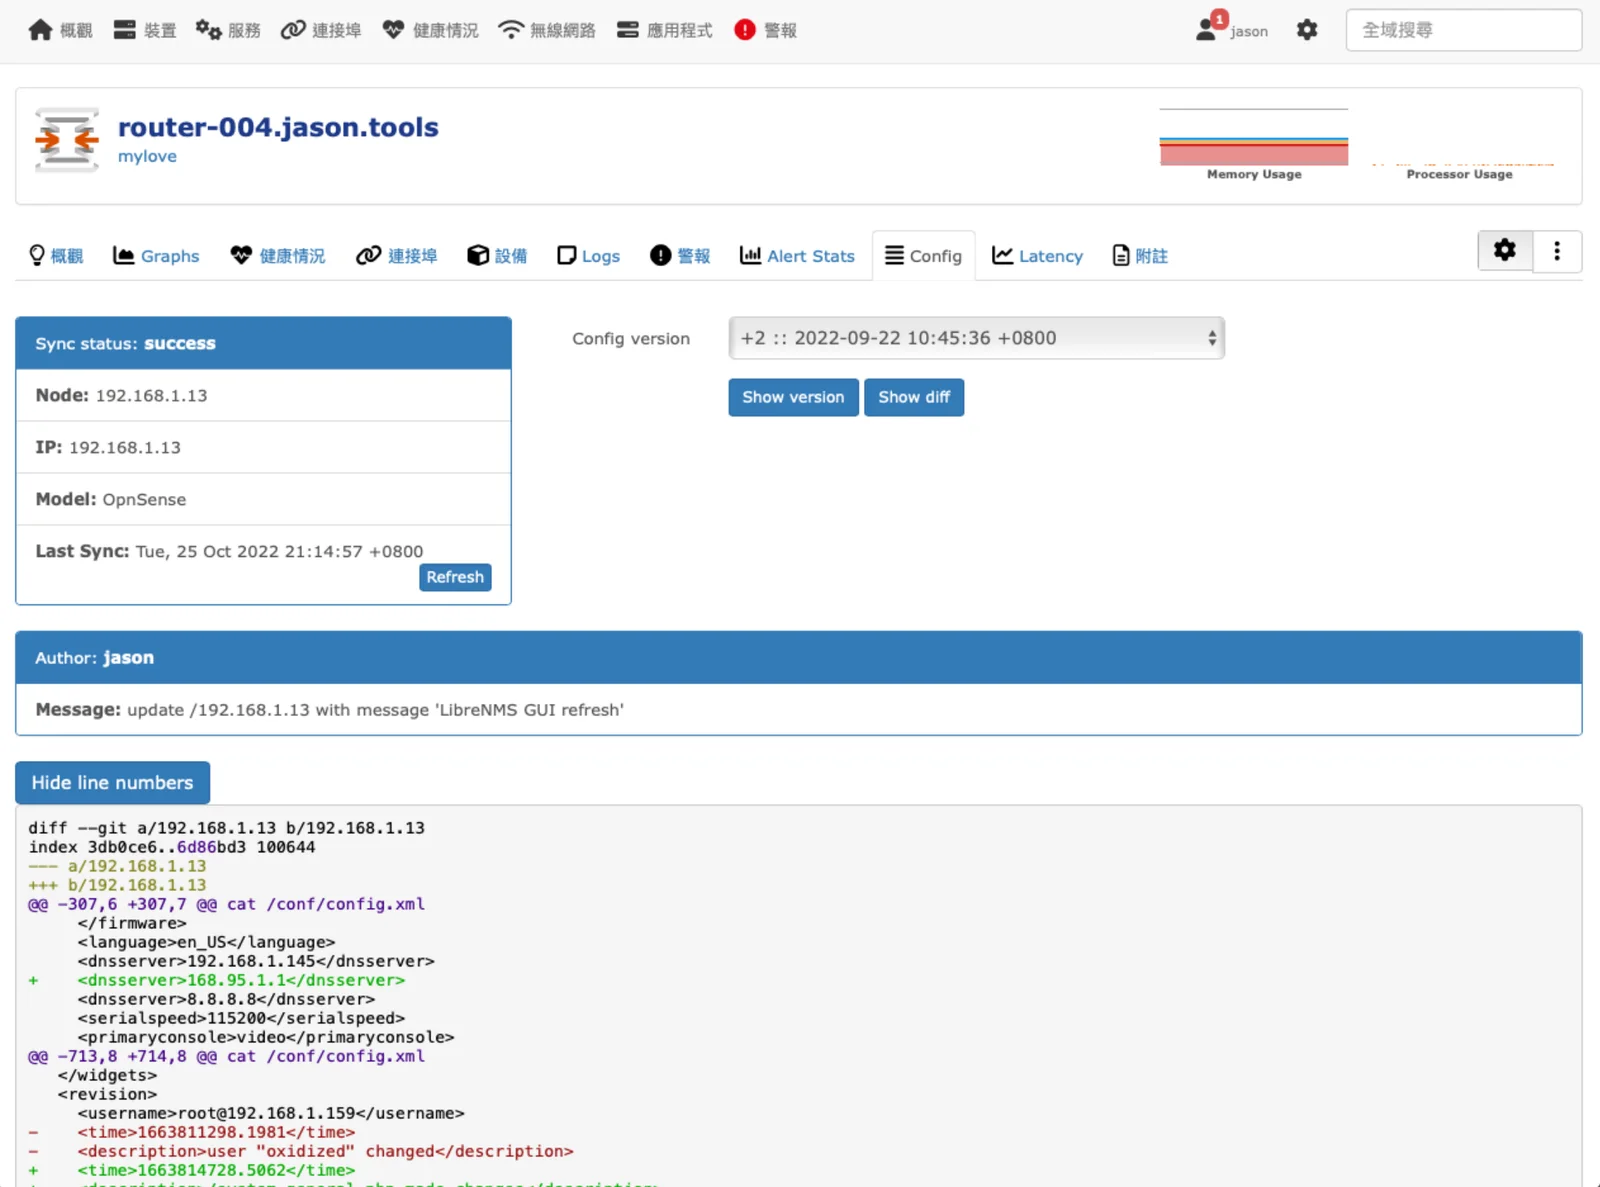The image size is (1600, 1187).
Task: Open the device 連接埠 ports tab
Action: coord(397,256)
